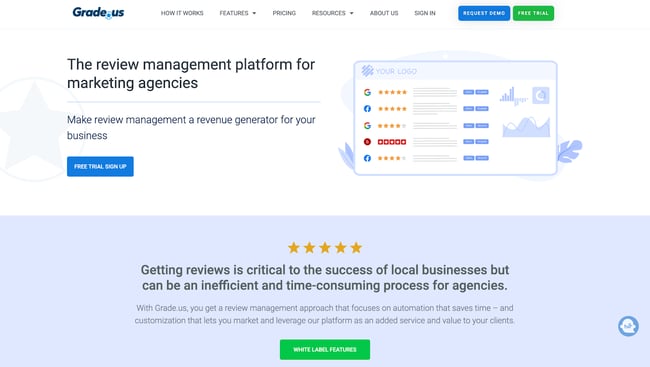
Task: Click the green Free Trial button
Action: pos(533,13)
